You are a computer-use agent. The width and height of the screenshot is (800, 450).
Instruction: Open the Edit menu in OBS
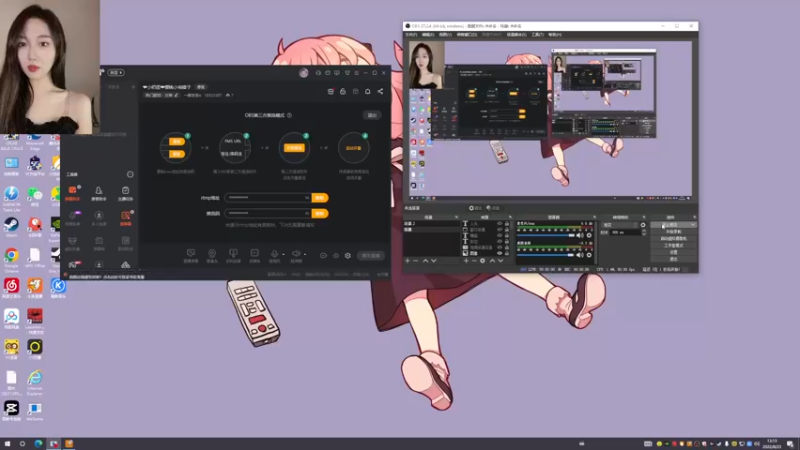click(x=428, y=35)
